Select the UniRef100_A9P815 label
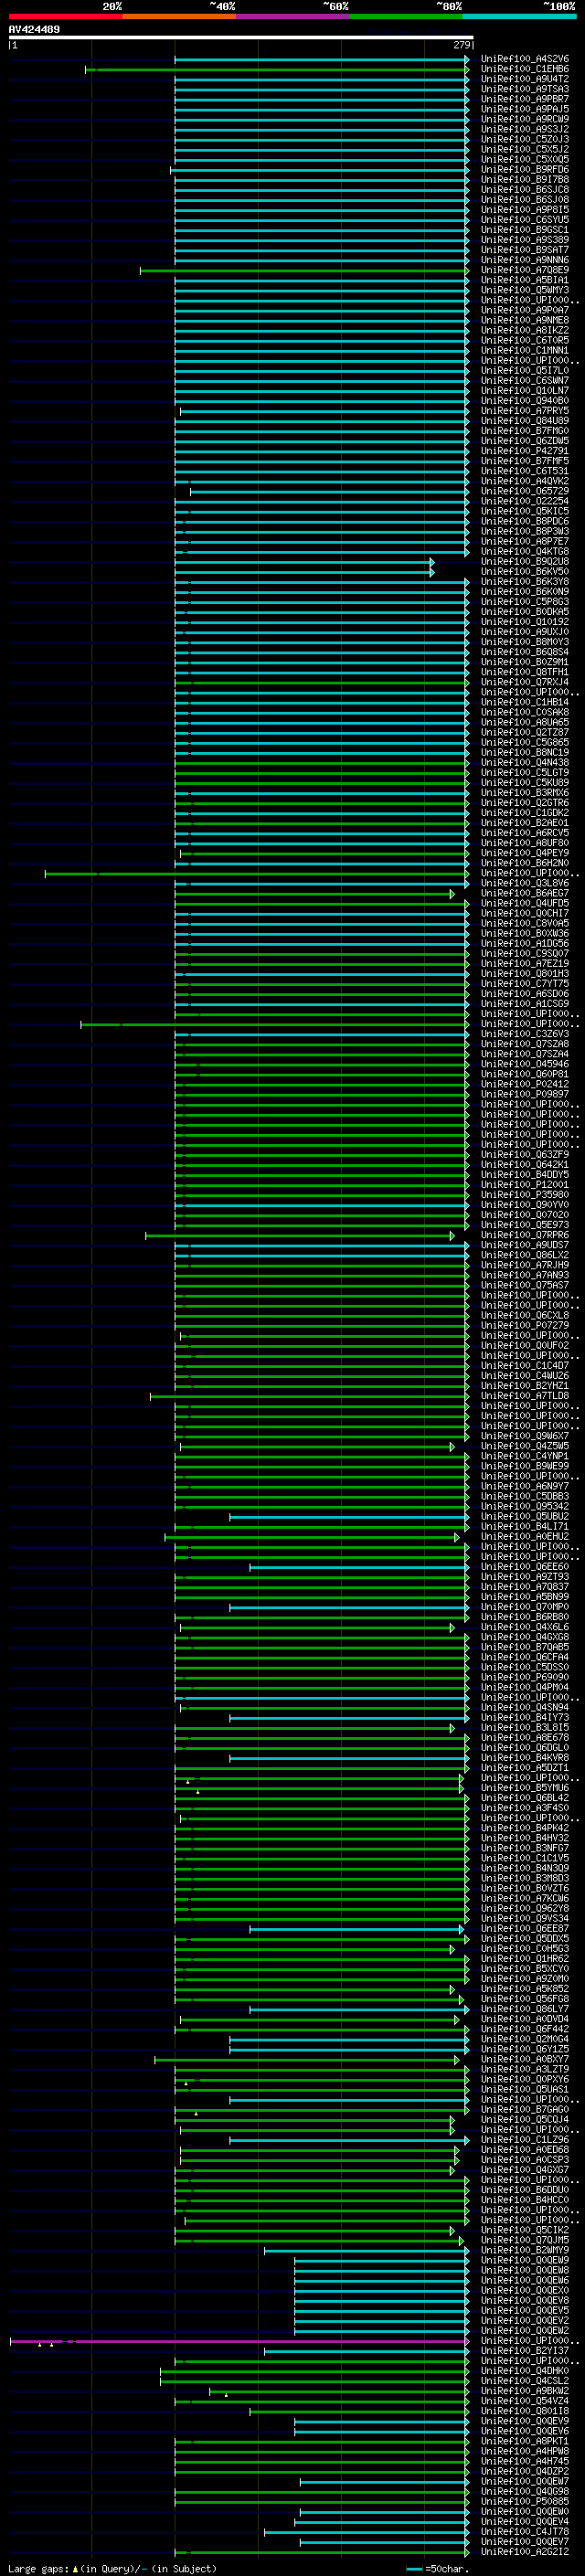Screen dimensions: 585x2576 (525, 210)
